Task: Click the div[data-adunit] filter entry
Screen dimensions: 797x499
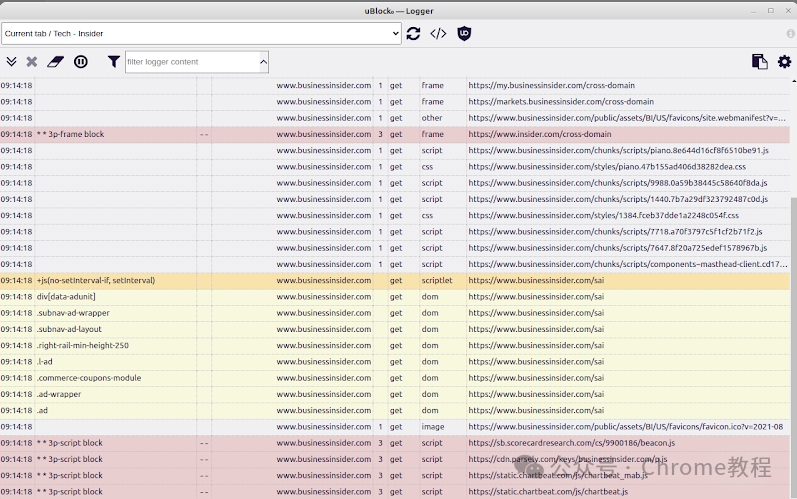Action: 66,297
